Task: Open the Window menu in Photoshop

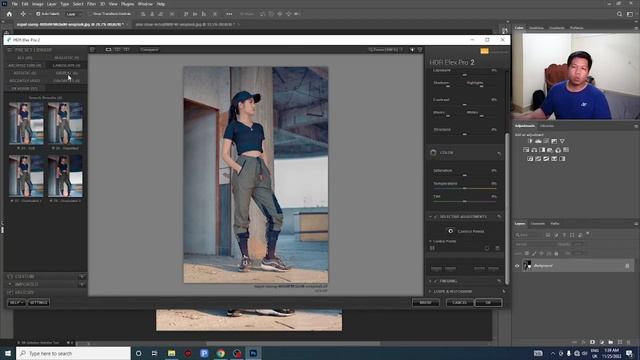Action: pyautogui.click(x=145, y=4)
